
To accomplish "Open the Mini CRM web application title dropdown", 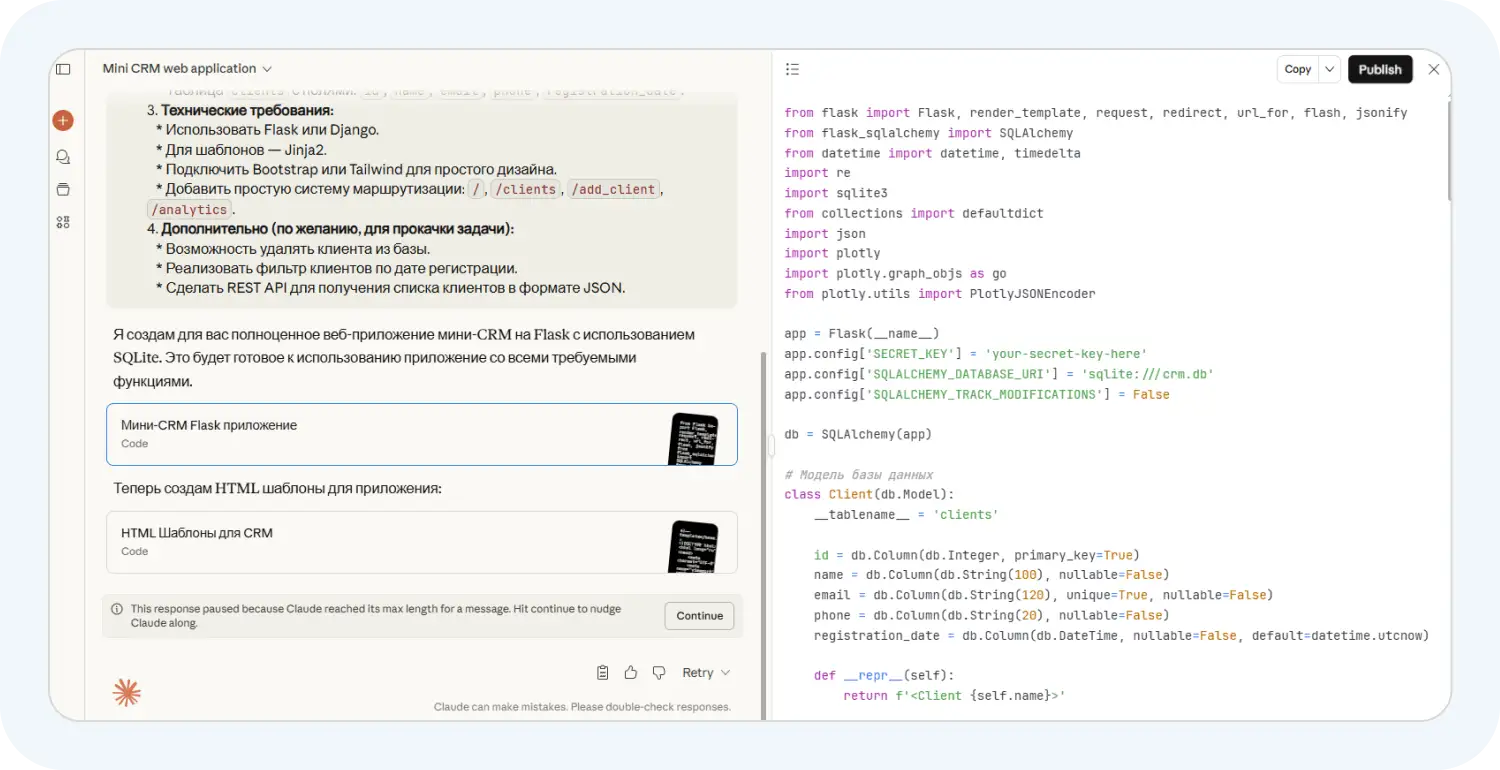I will (x=187, y=69).
